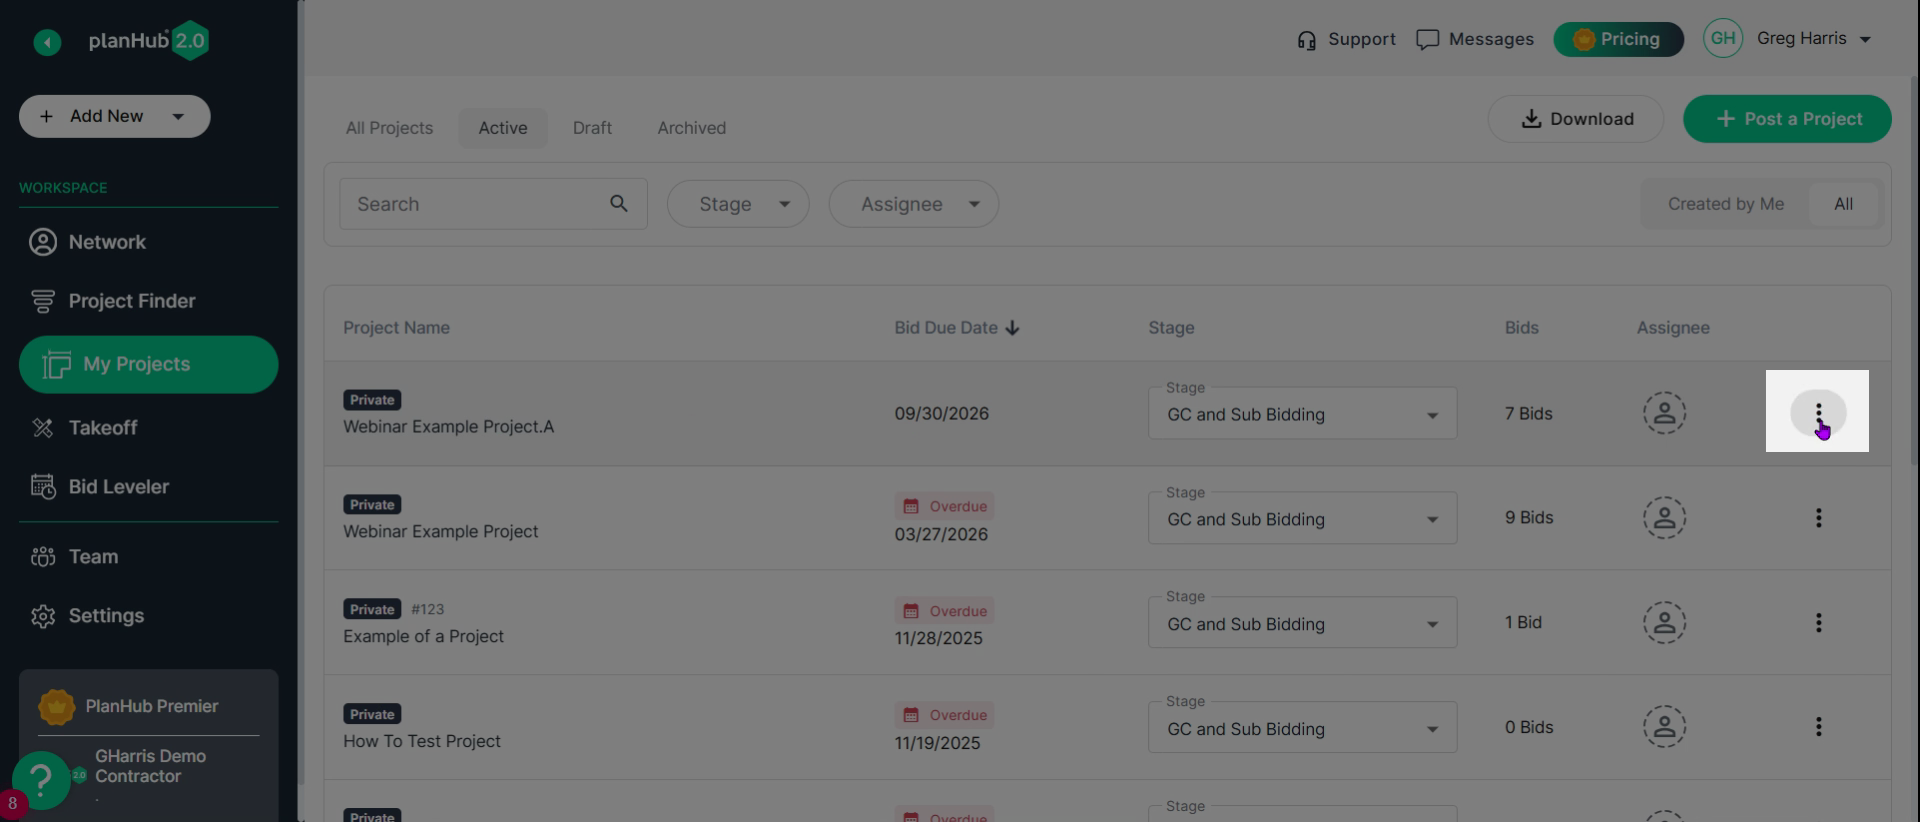Open the three-dot menu for How To Test Project
The image size is (1920, 822).
pos(1818,727)
